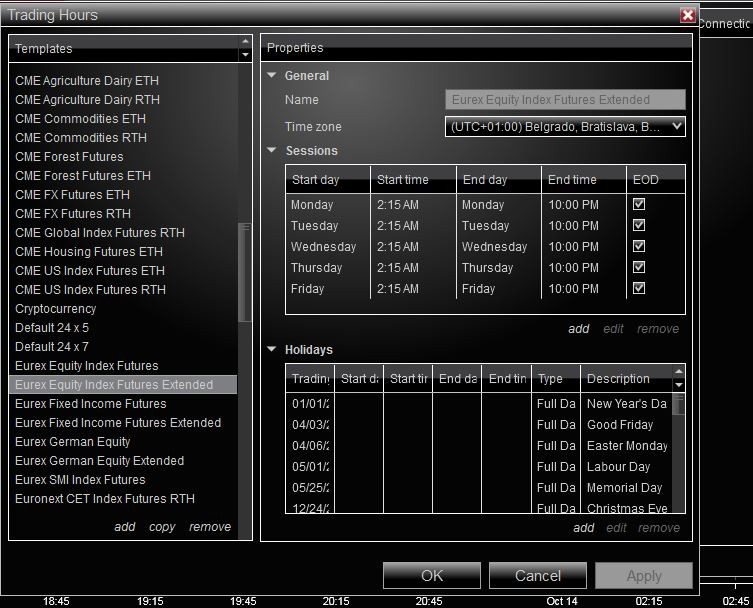Close the Trading Hours dialog
The width and height of the screenshot is (753, 608).
(x=688, y=15)
